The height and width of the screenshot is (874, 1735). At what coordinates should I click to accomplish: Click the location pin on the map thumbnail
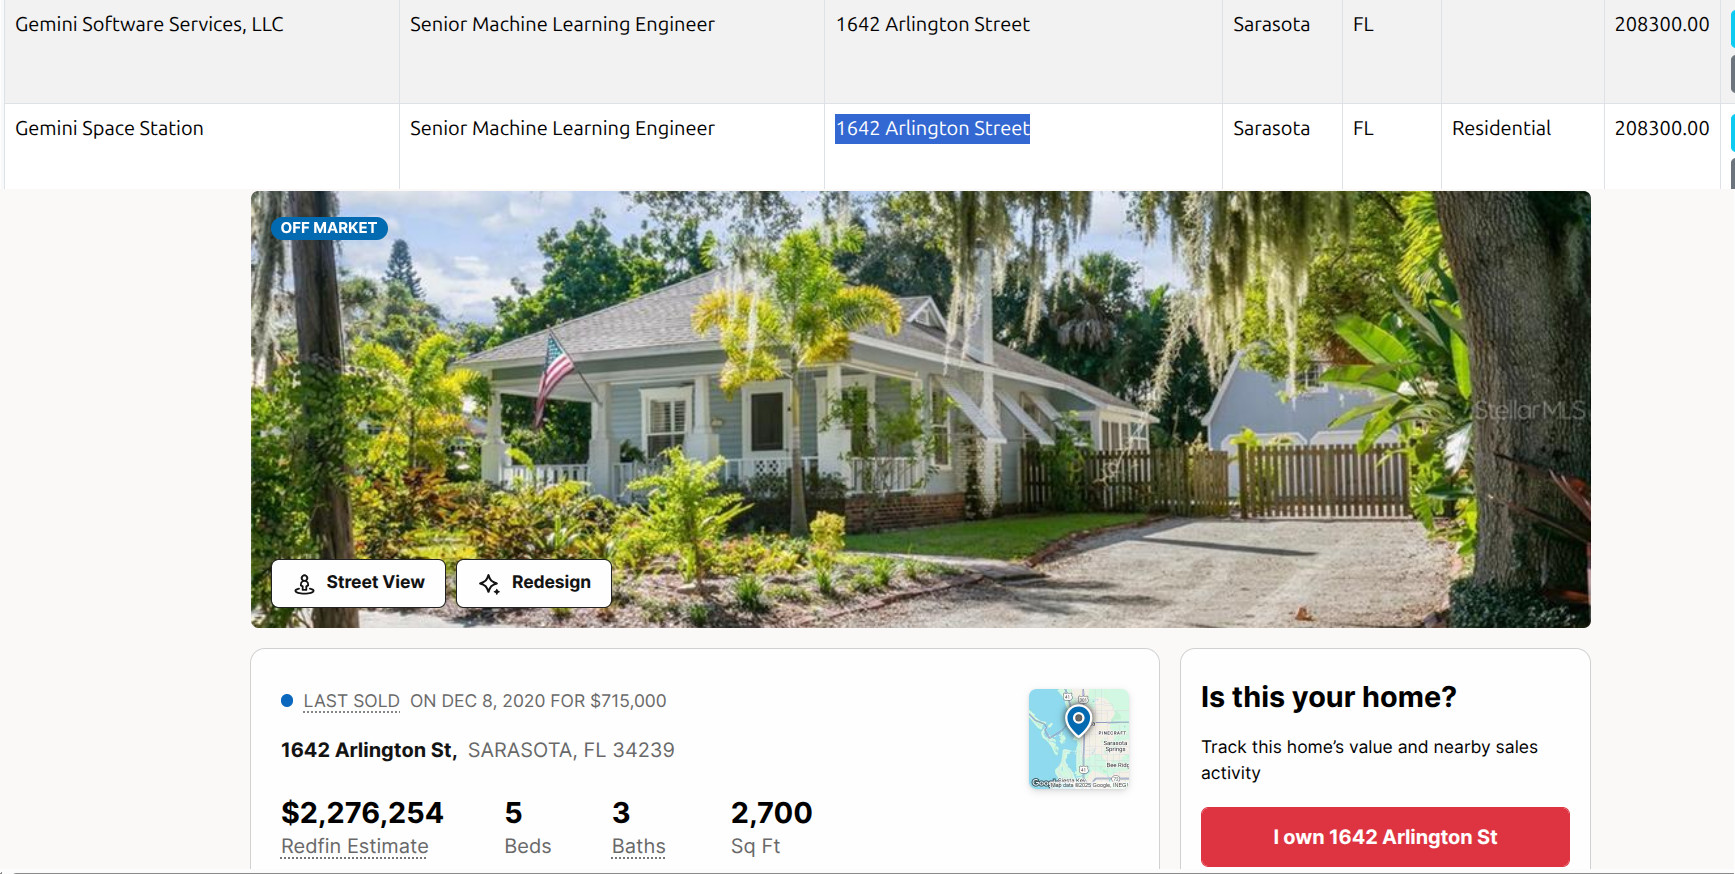tap(1078, 720)
